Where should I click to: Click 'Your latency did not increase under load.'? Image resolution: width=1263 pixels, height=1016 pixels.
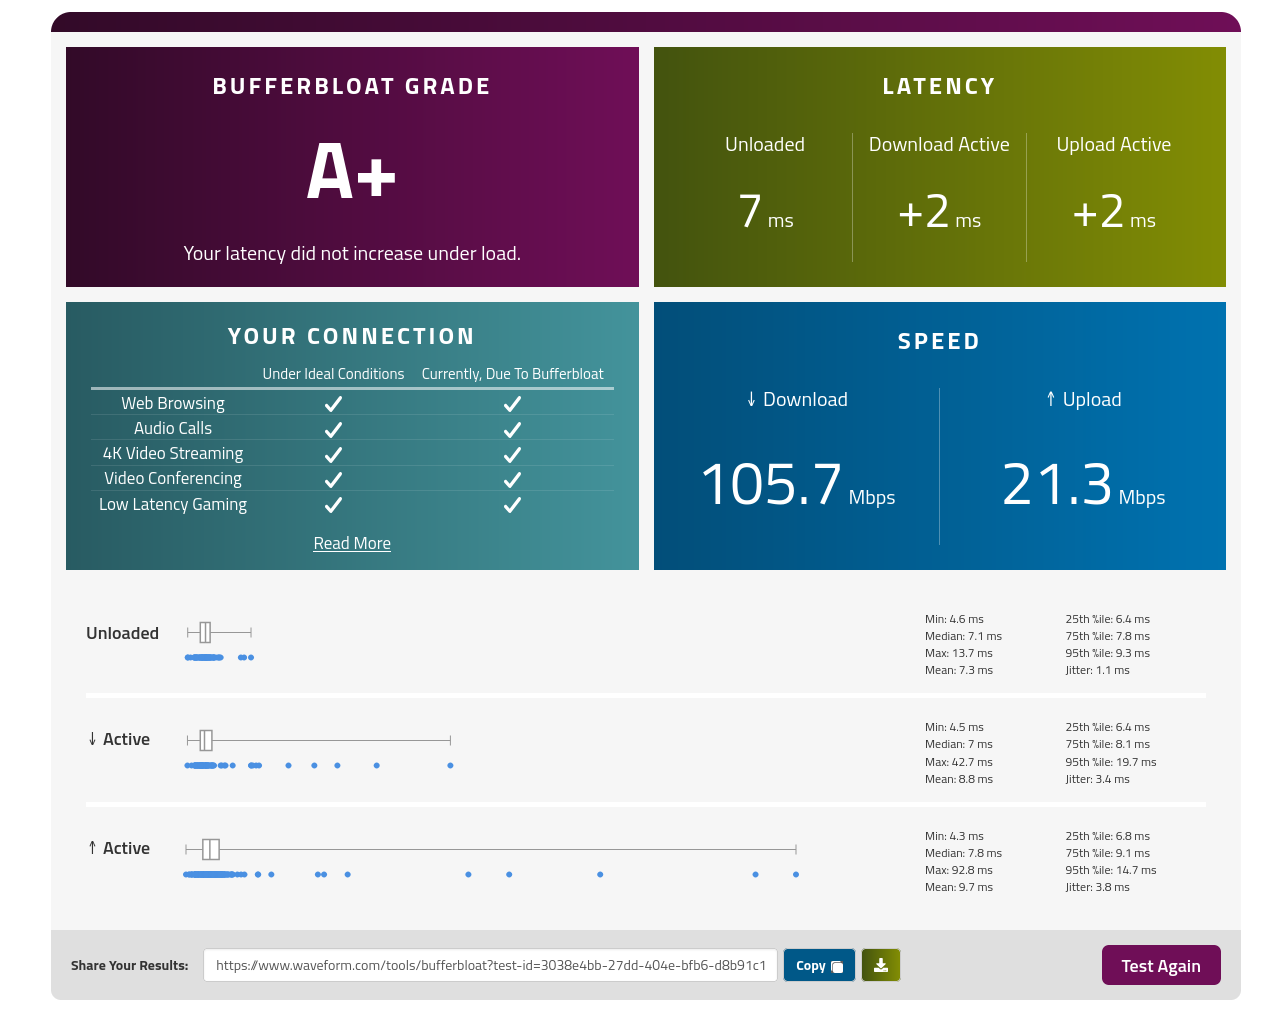point(352,253)
